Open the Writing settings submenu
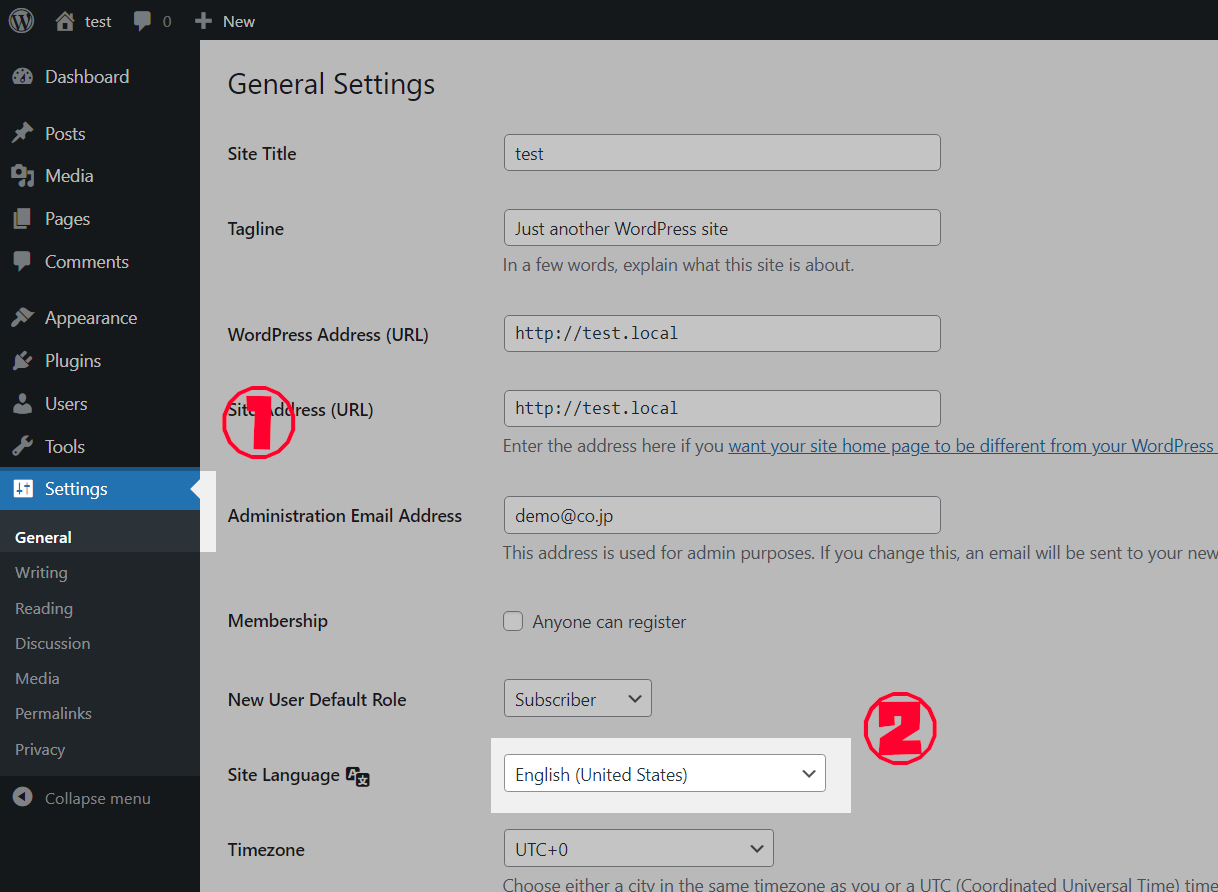 pyautogui.click(x=41, y=573)
